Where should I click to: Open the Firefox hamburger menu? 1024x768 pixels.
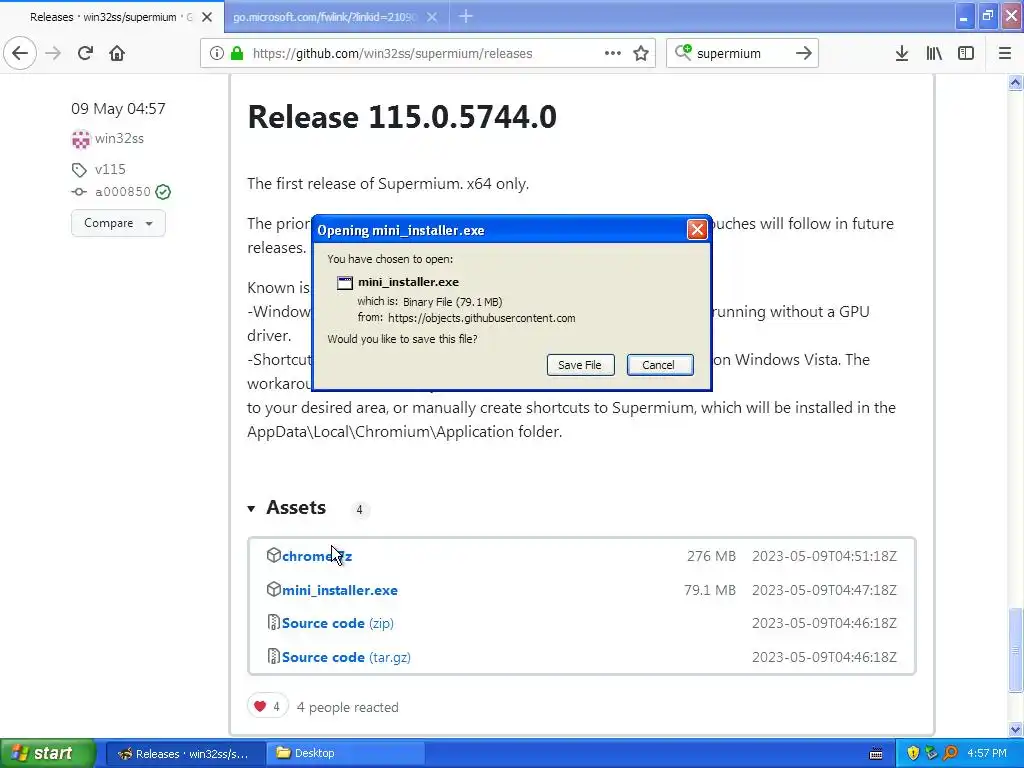coord(1005,54)
